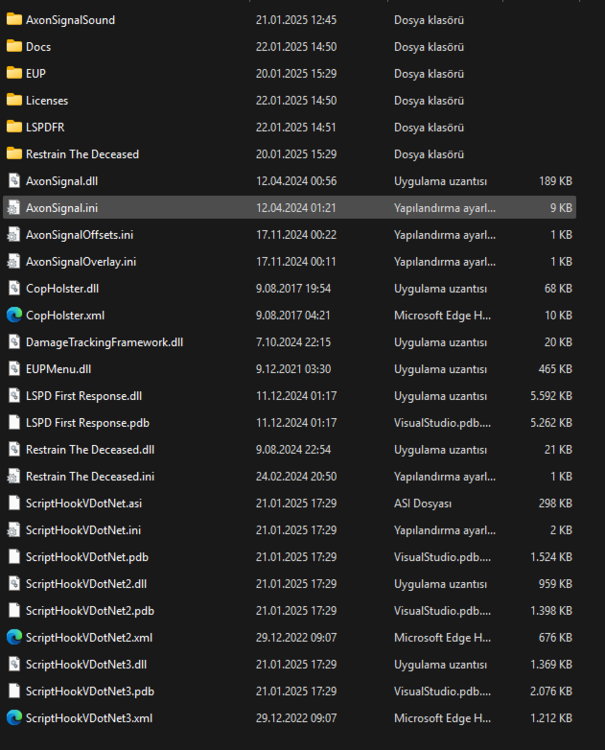The height and width of the screenshot is (750, 605).
Task: Select the ScriptHookVDotNet2.dll file name
Action: (x=86, y=584)
